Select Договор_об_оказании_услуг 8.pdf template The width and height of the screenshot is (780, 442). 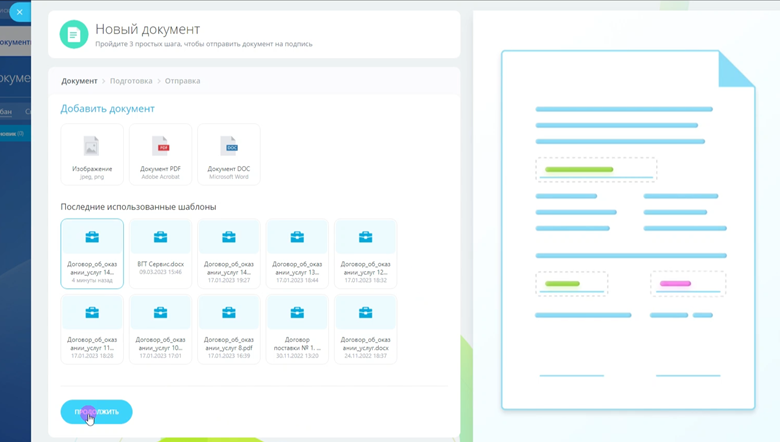pos(229,329)
